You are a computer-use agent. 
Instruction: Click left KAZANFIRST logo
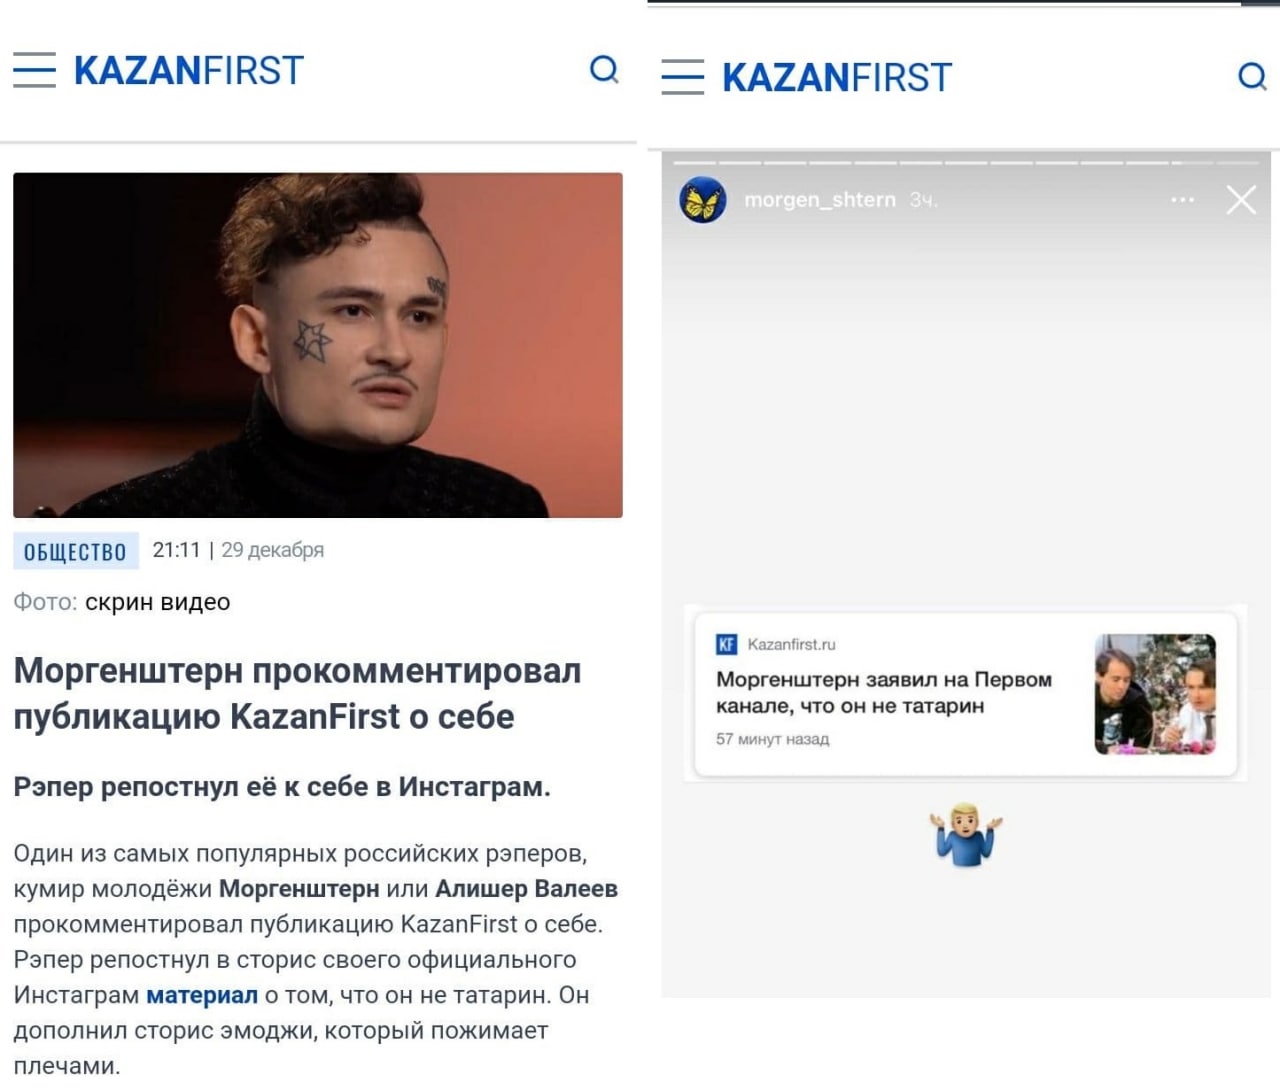tap(189, 71)
